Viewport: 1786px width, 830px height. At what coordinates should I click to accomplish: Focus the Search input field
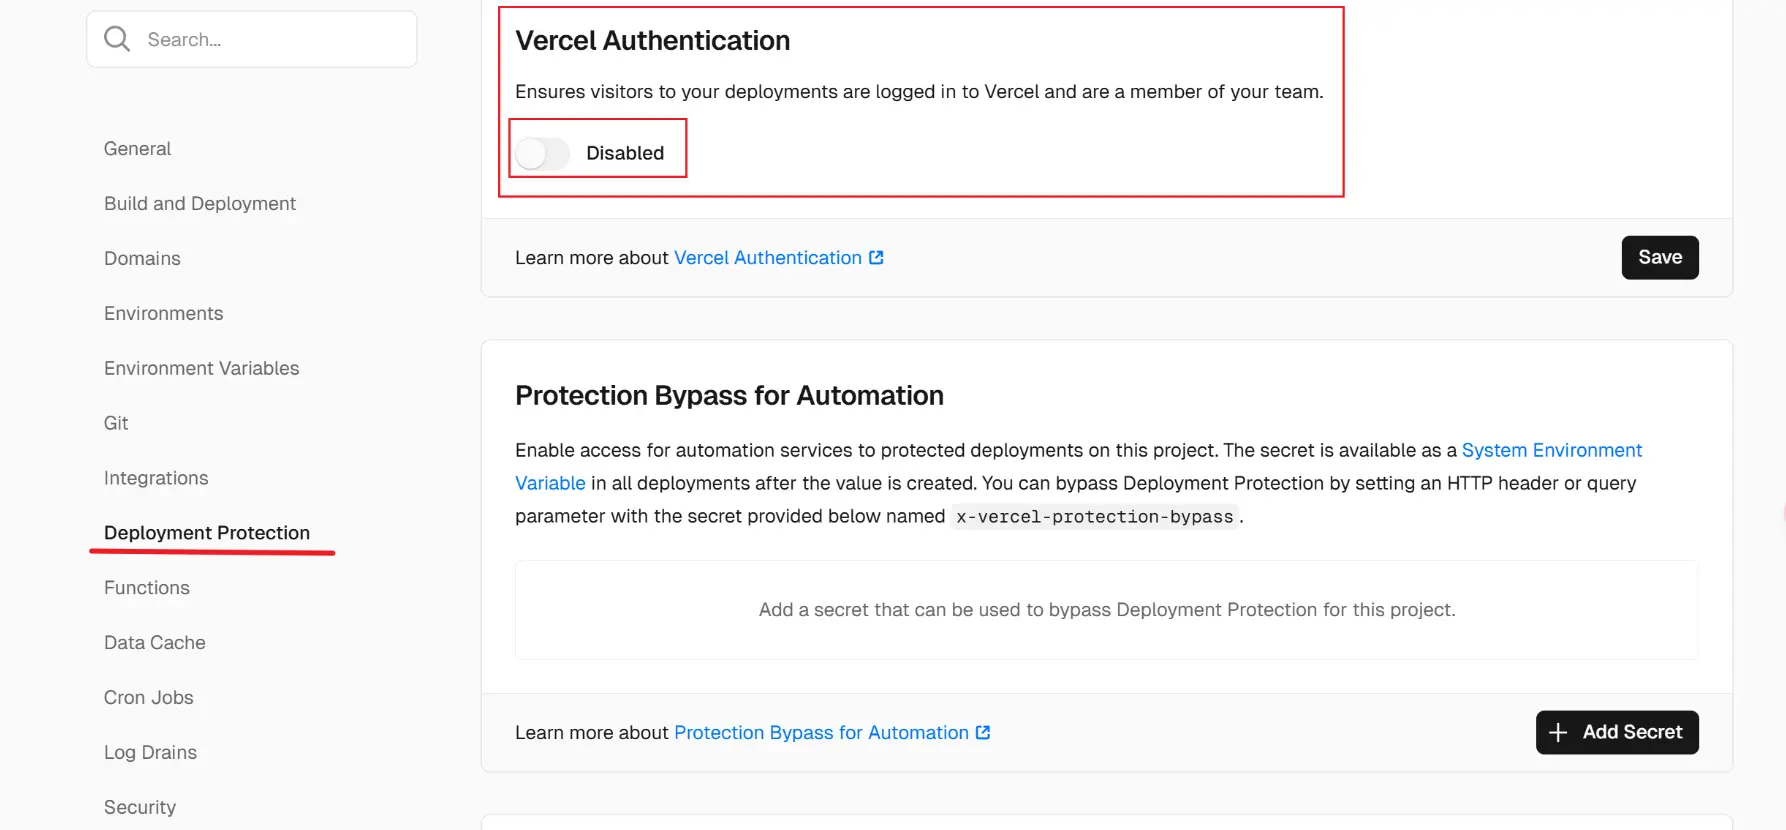point(270,40)
